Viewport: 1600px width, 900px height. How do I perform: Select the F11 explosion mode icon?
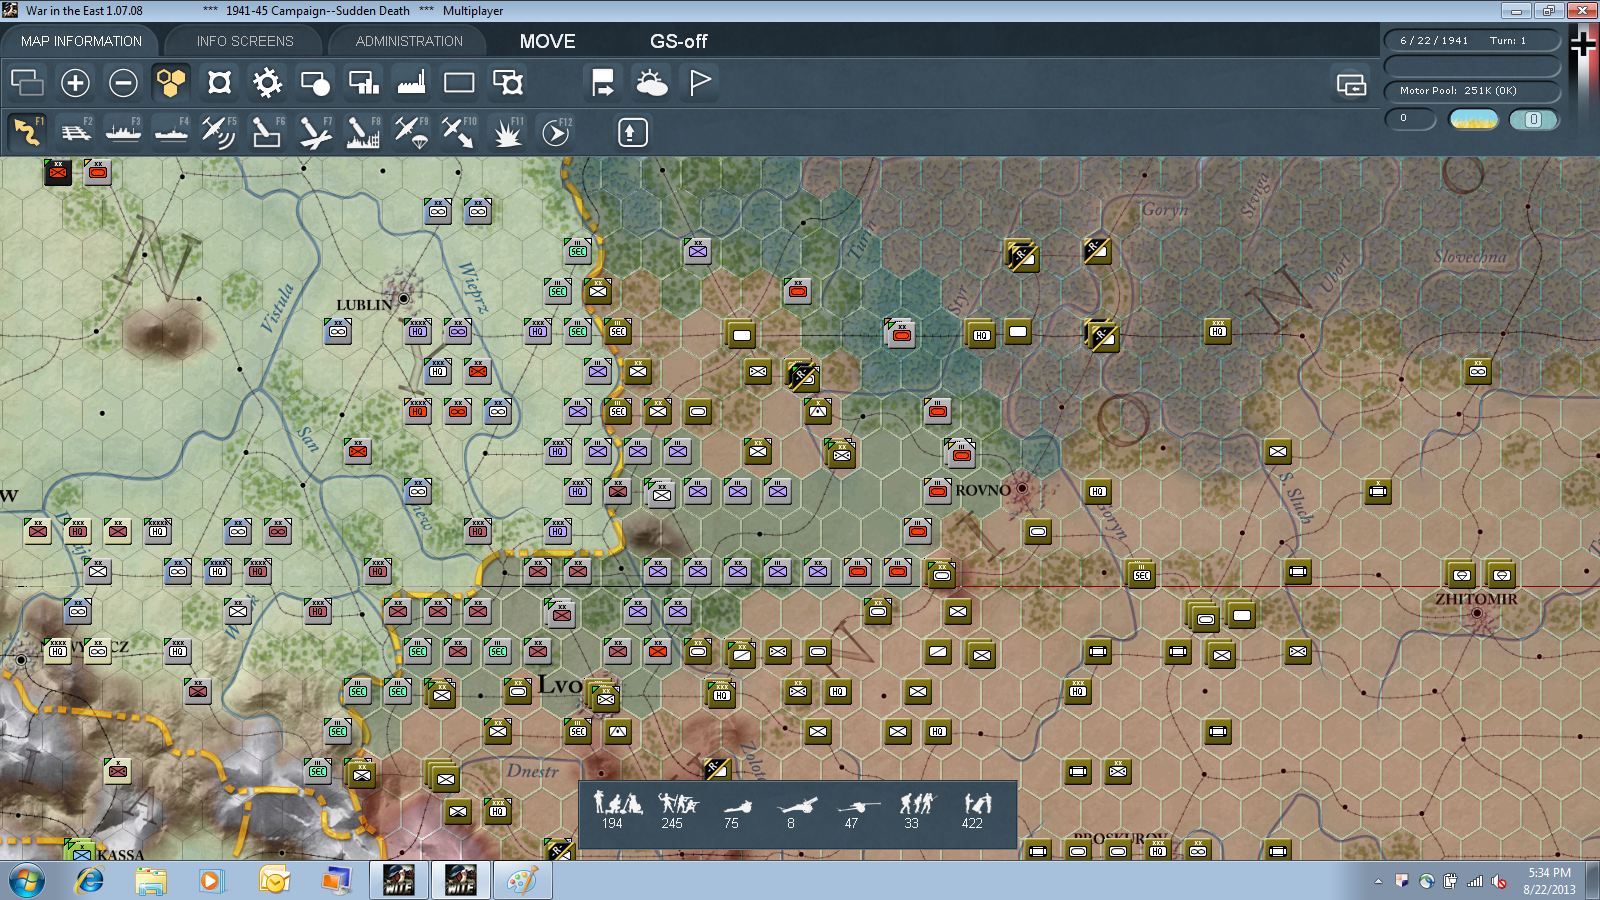pos(507,132)
